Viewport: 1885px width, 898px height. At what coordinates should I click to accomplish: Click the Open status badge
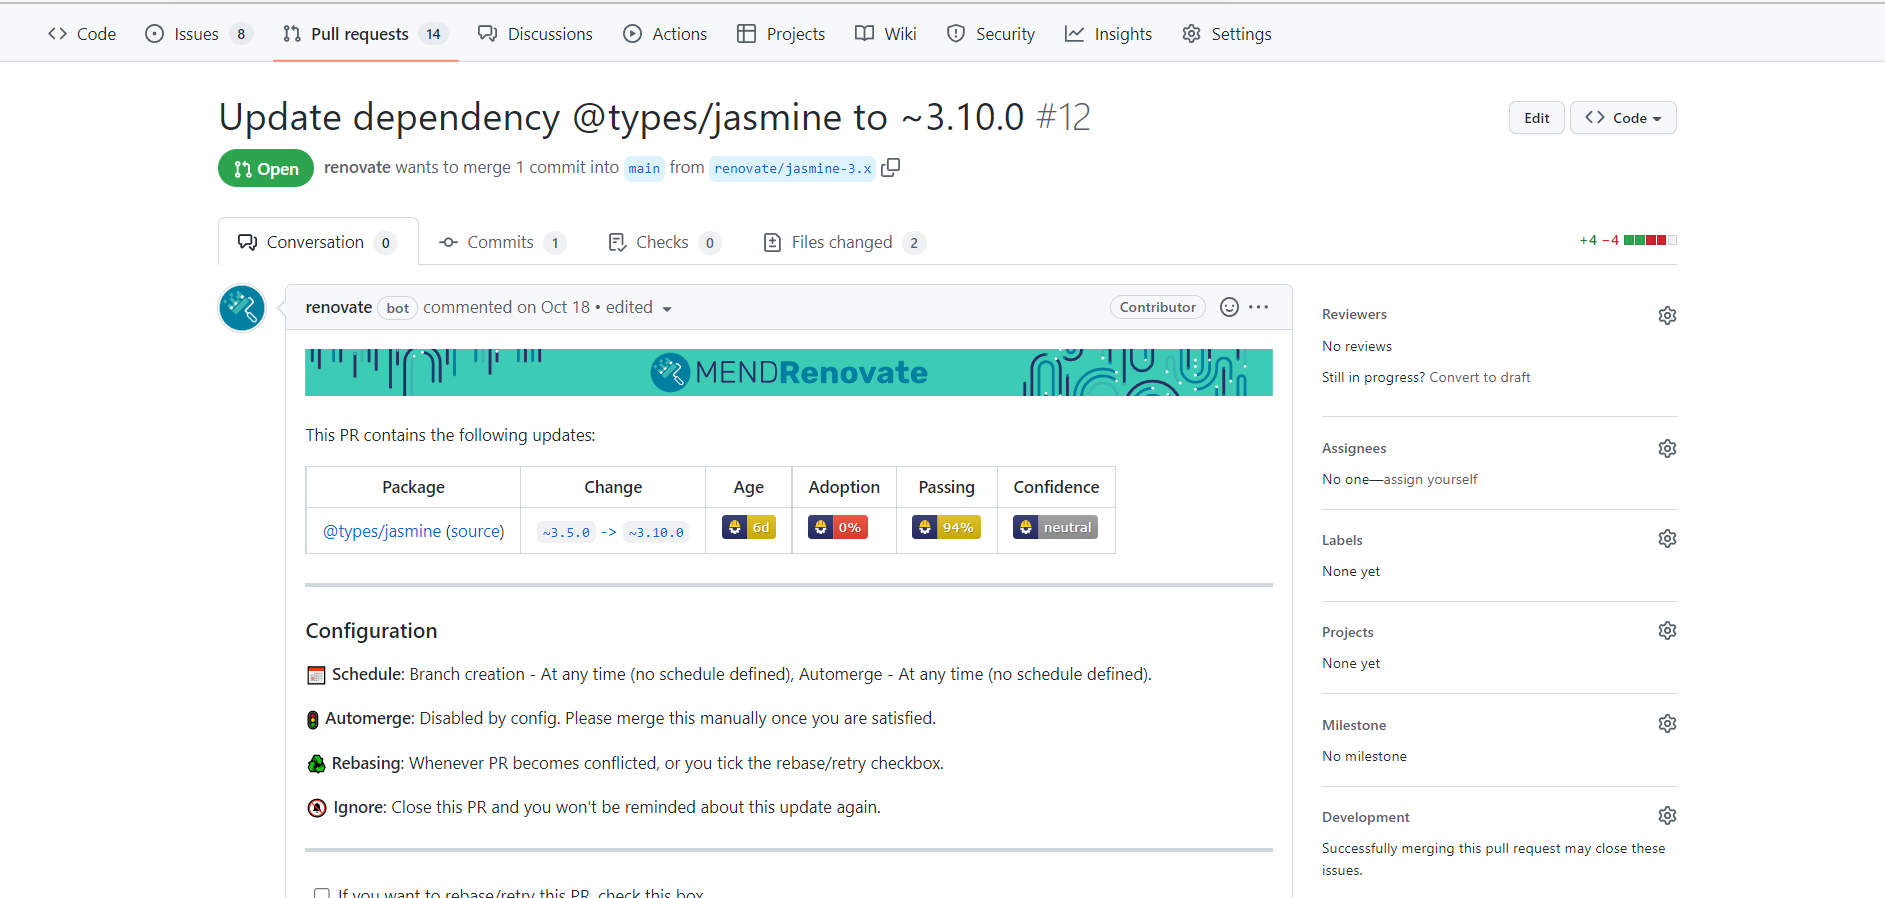pyautogui.click(x=266, y=169)
